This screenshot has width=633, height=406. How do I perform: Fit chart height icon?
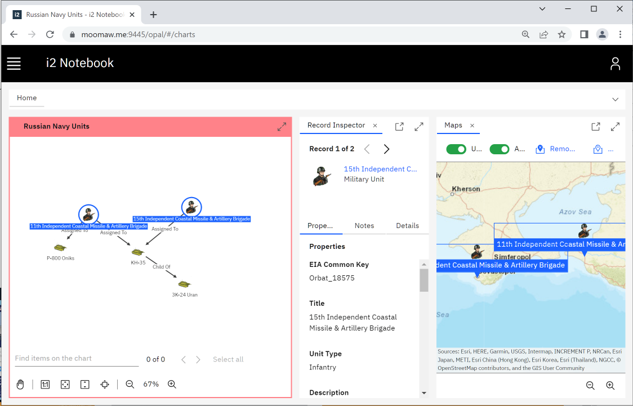click(x=85, y=384)
